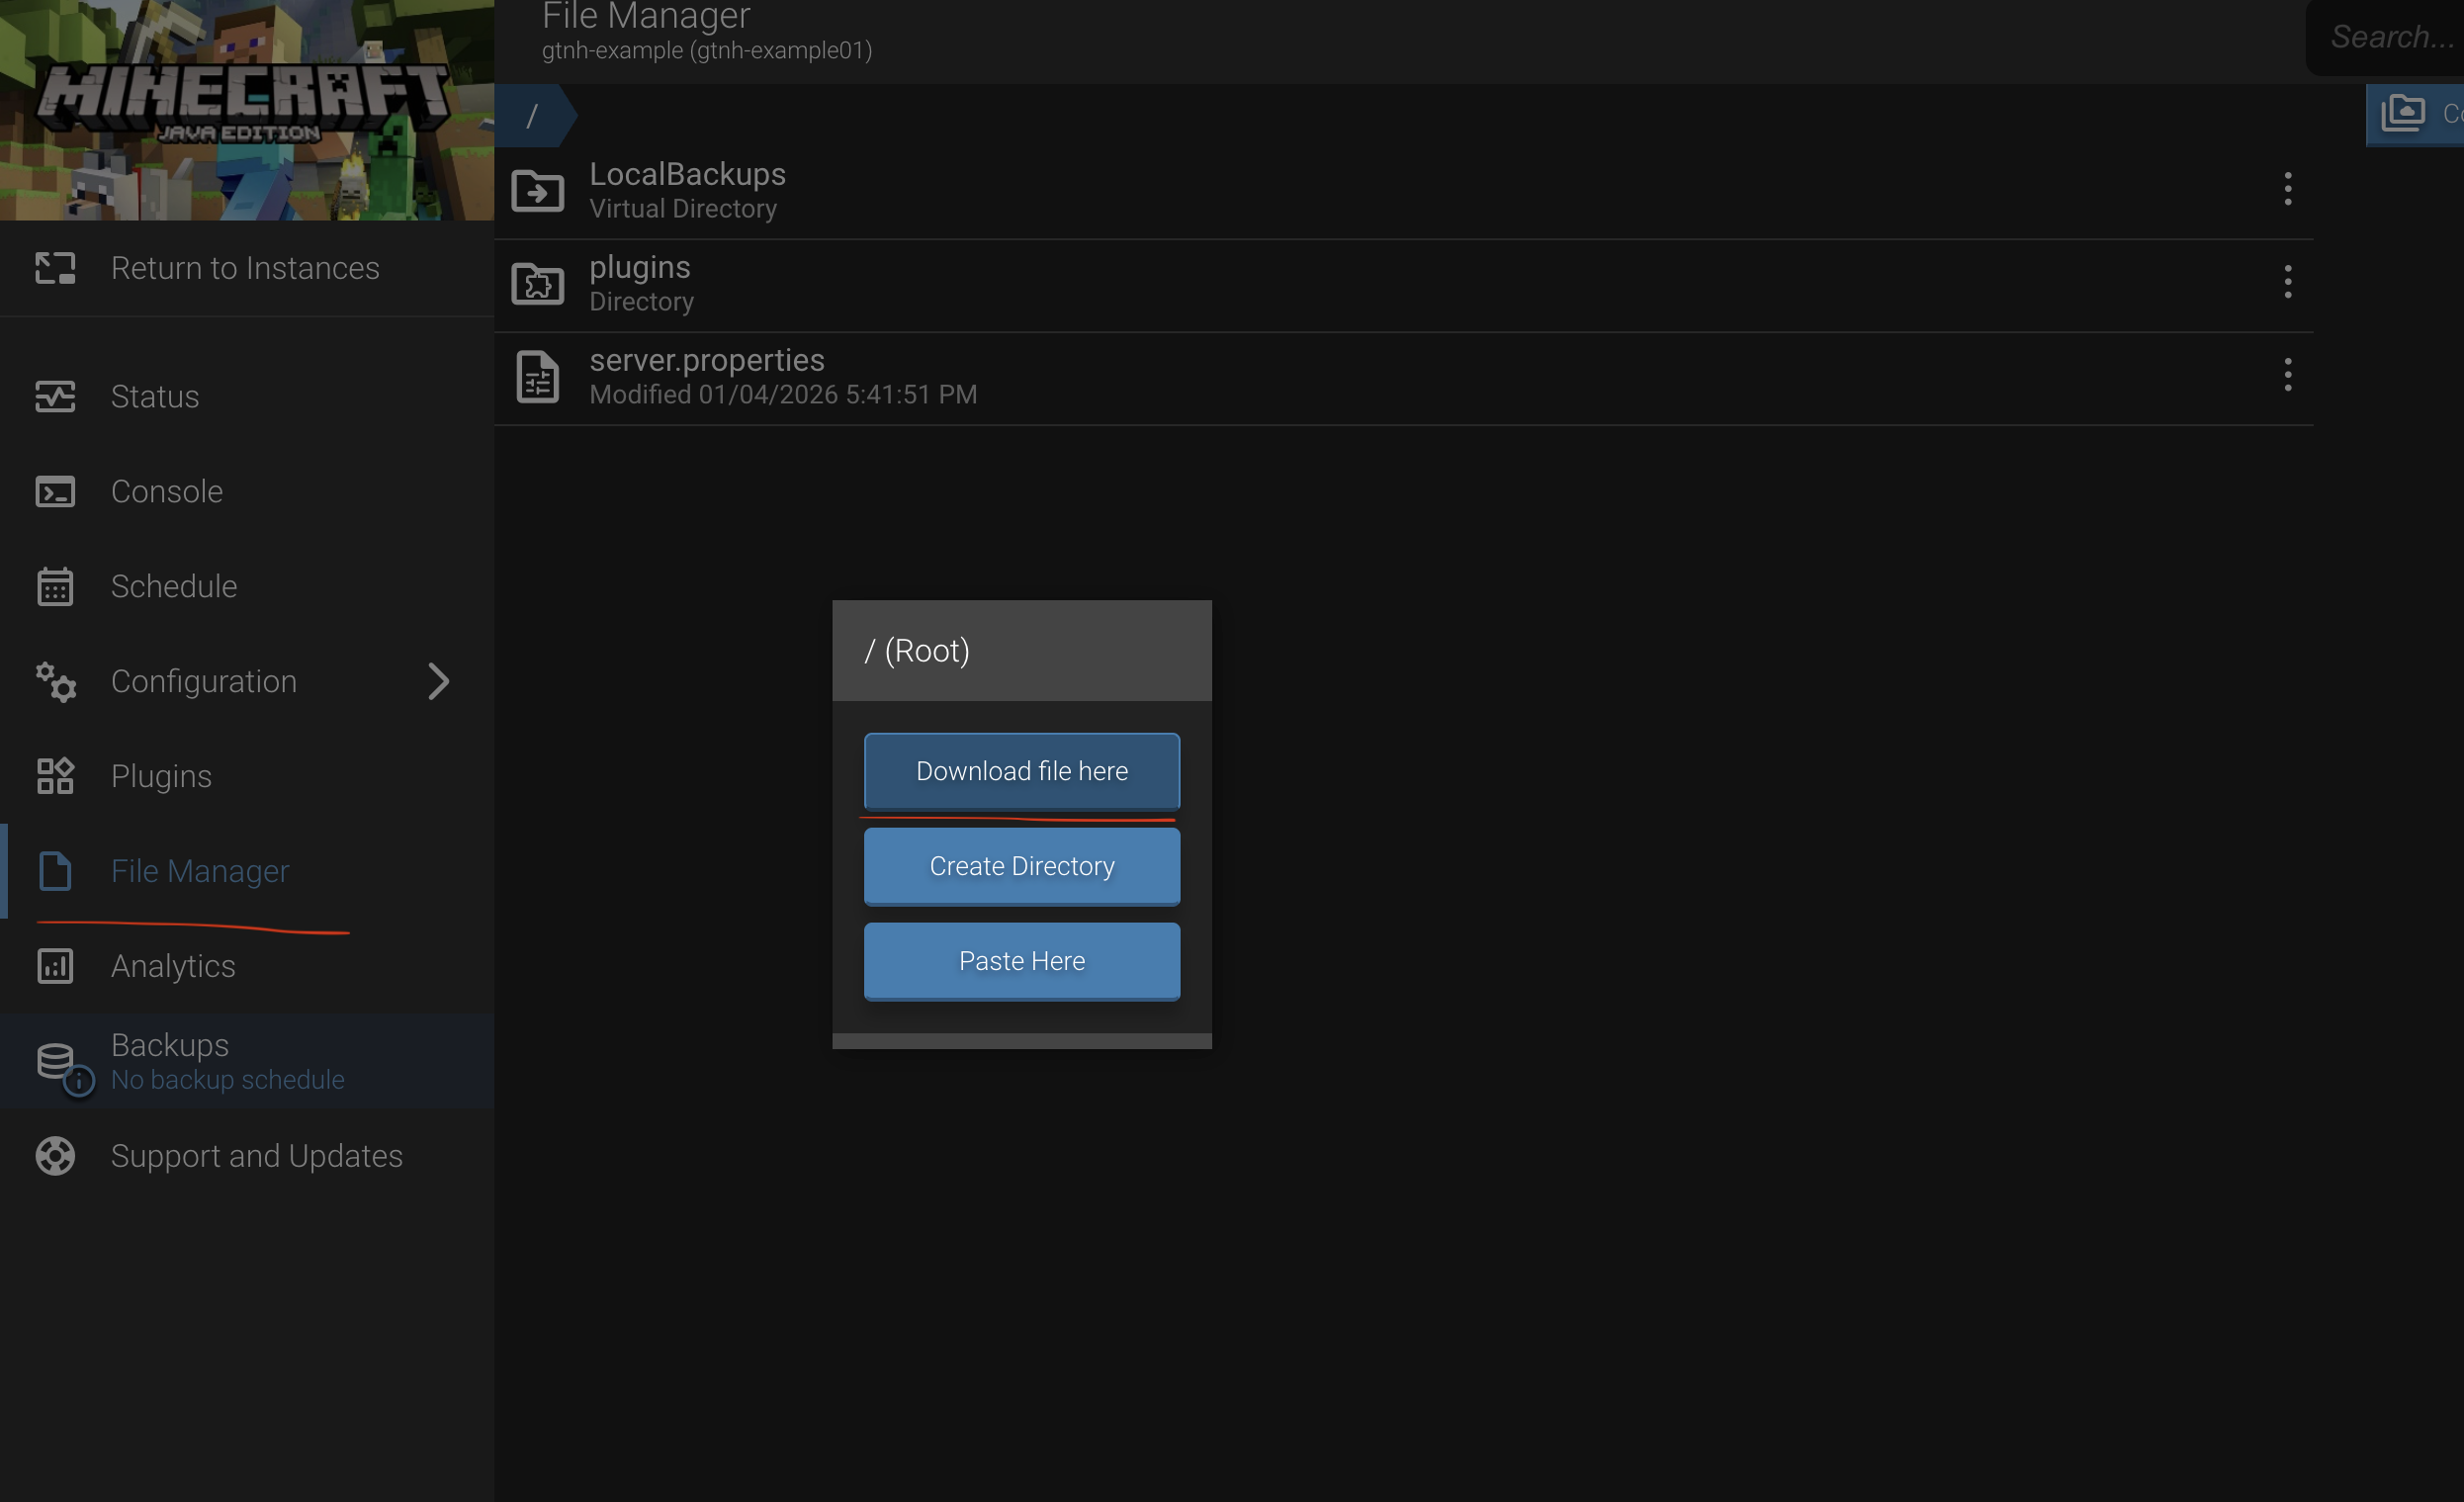This screenshot has height=1502, width=2464.
Task: Click the Minecraft Java Edition banner
Action: pyautogui.click(x=247, y=110)
